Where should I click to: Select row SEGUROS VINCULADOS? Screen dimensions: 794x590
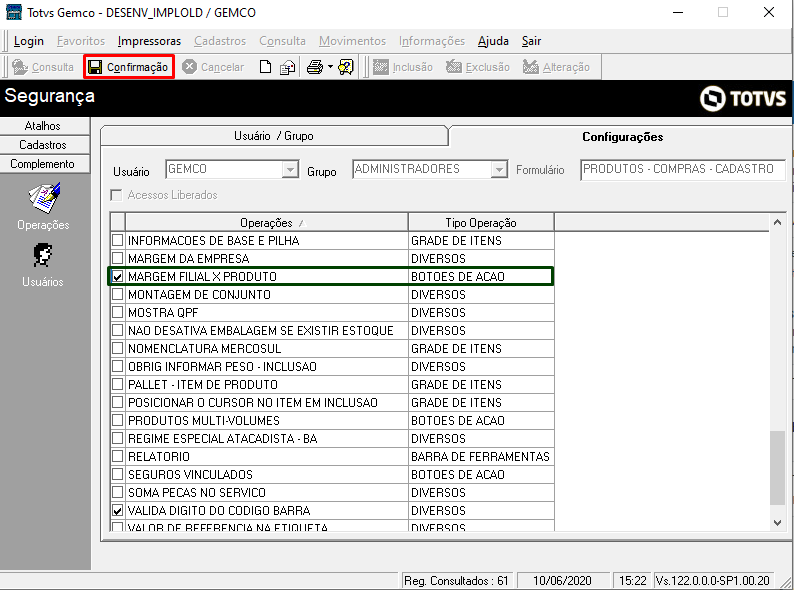332,475
